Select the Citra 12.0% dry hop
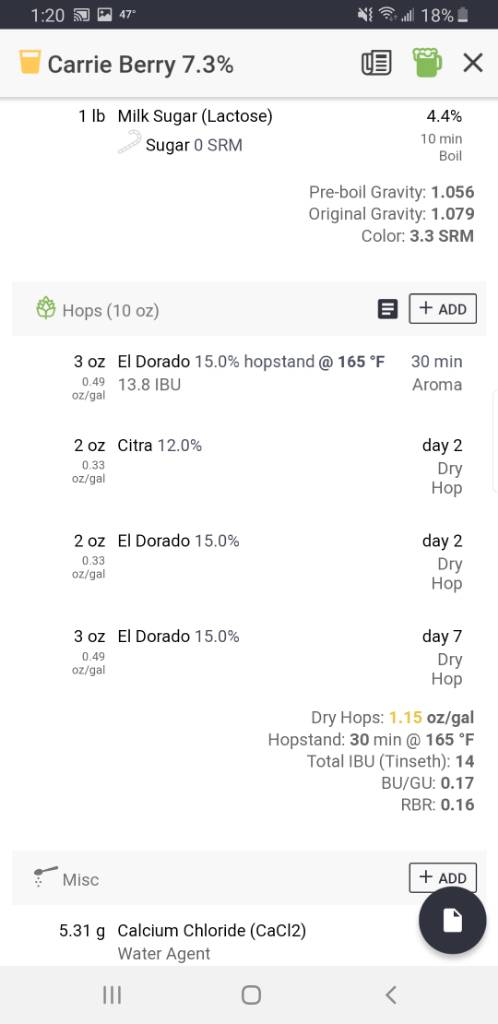The width and height of the screenshot is (498, 1024). pyautogui.click(x=249, y=467)
